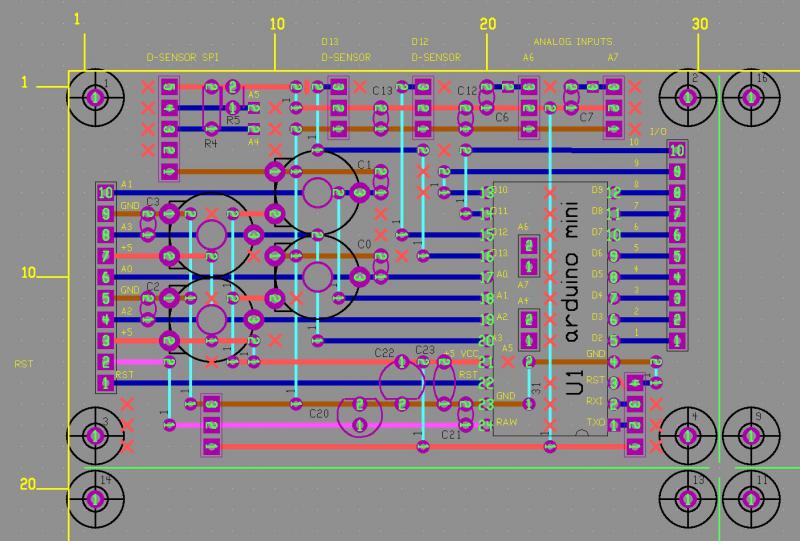The width and height of the screenshot is (800, 541).
Task: Select left header pad 6 labeled A0
Action: (x=106, y=277)
